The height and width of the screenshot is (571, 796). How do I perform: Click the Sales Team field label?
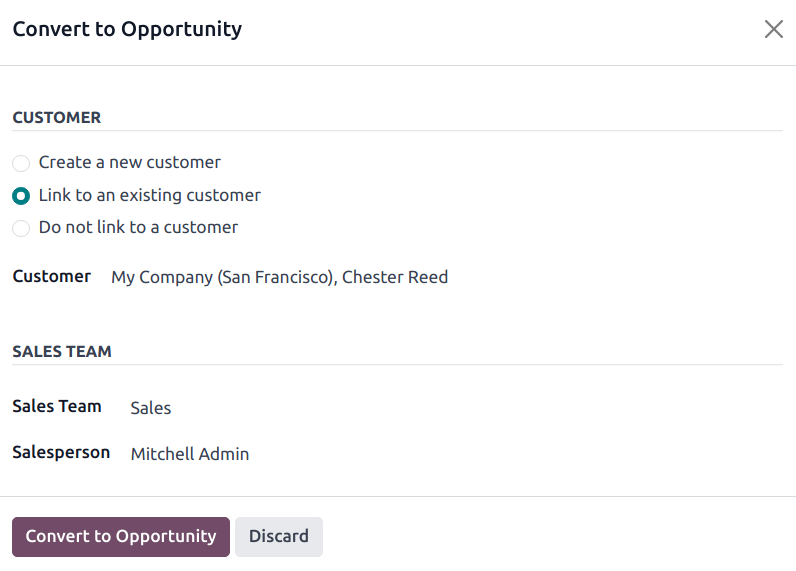pos(57,406)
